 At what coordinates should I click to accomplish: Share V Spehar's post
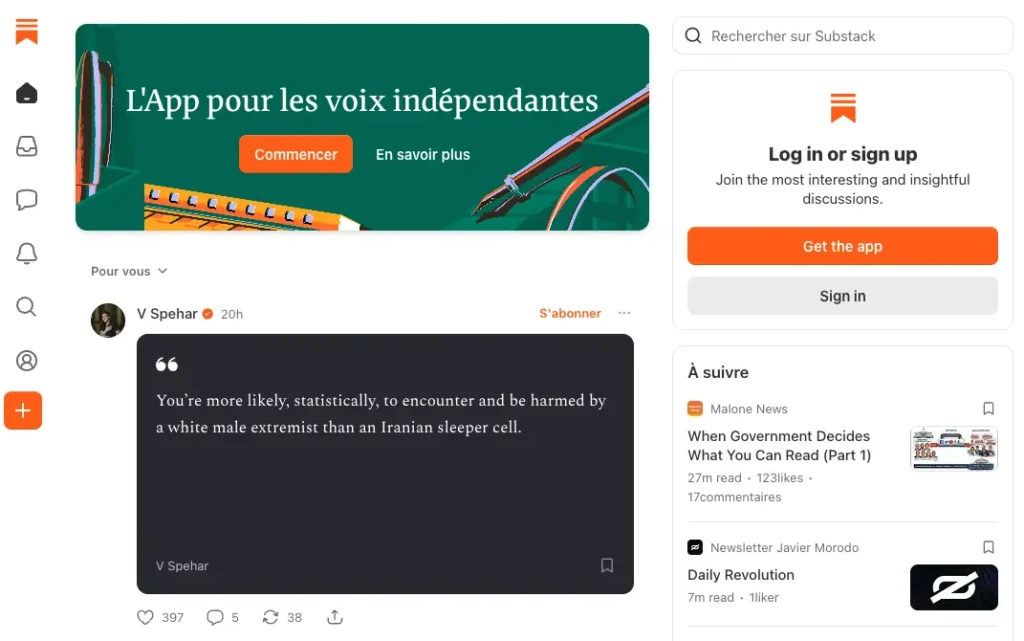pyautogui.click(x=335, y=617)
